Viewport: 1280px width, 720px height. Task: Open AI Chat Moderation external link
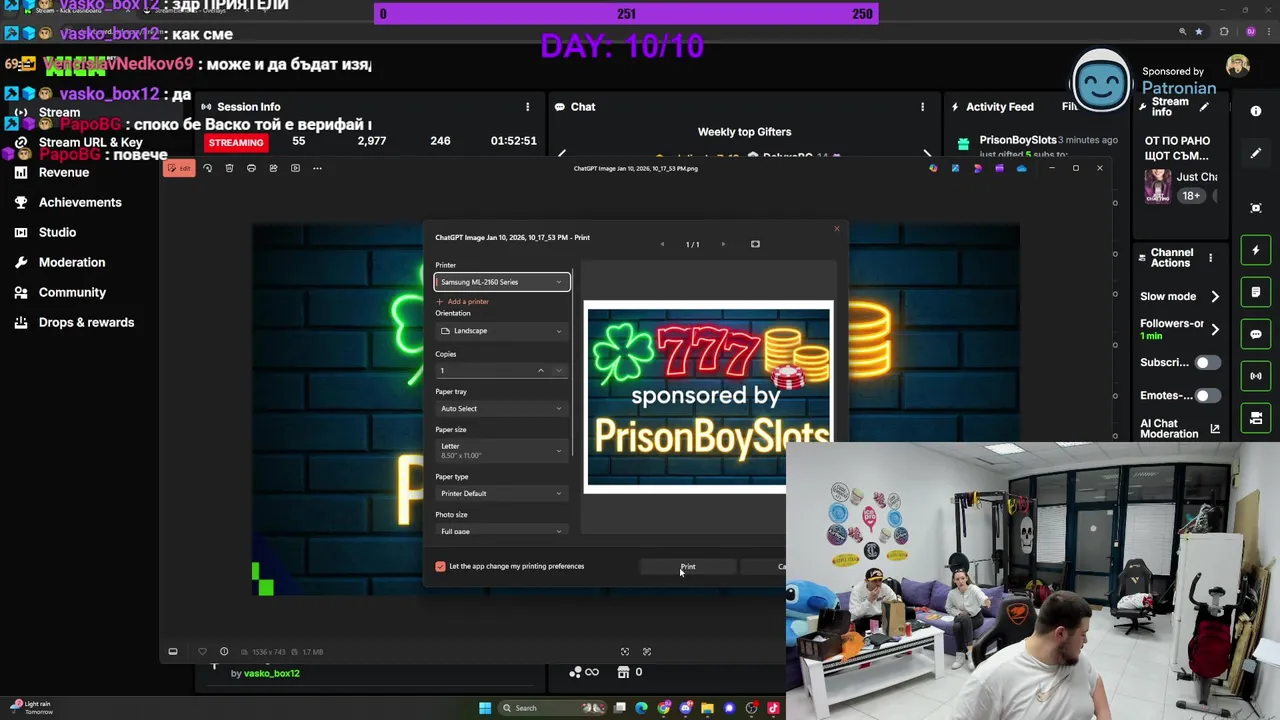pos(1215,429)
